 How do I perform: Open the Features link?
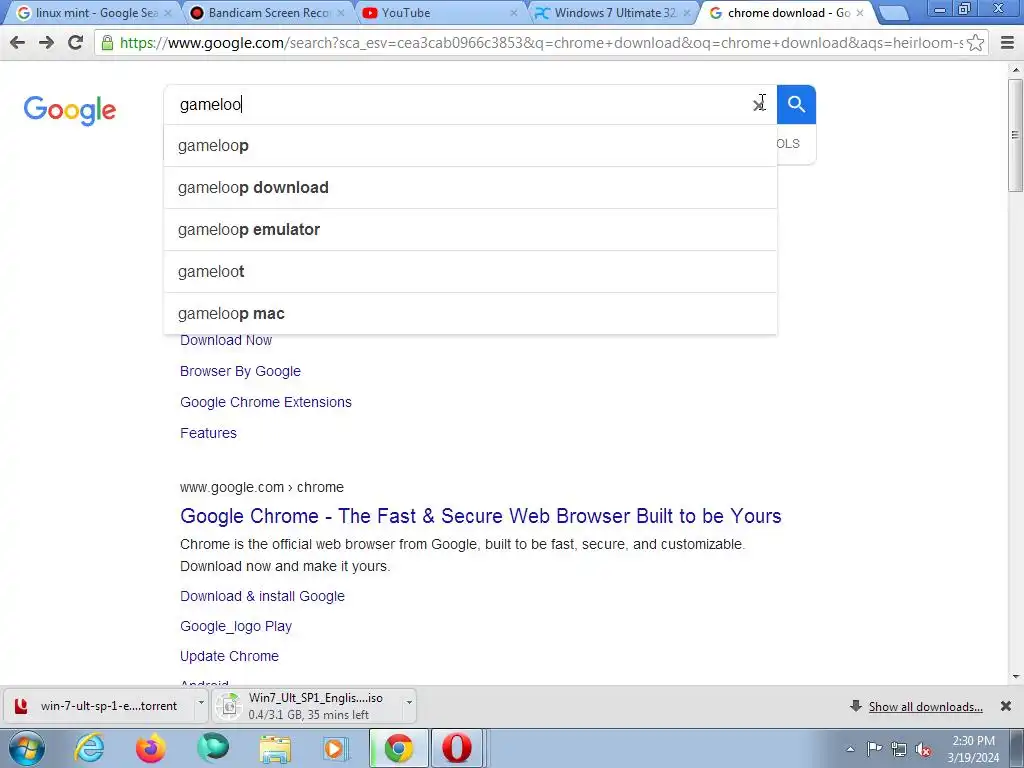coord(208,433)
